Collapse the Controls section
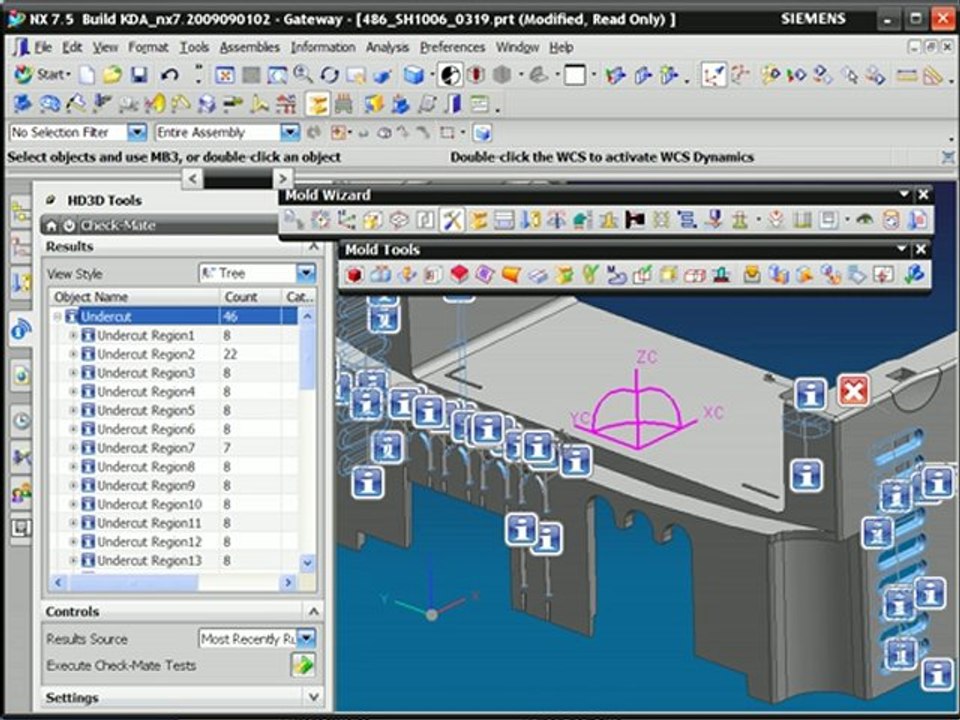960x720 pixels. tap(313, 611)
